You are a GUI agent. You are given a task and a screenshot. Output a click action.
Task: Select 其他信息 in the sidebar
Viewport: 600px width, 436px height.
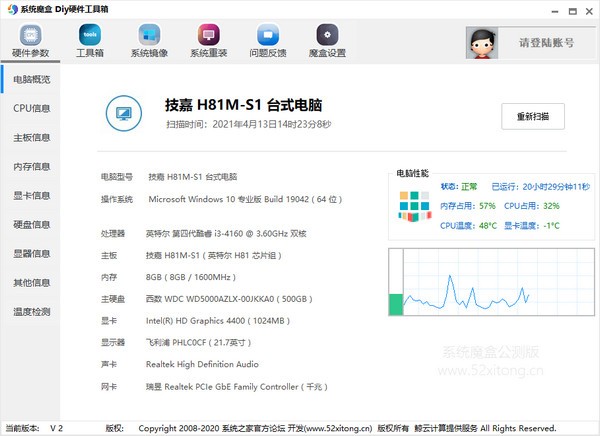[x=32, y=283]
